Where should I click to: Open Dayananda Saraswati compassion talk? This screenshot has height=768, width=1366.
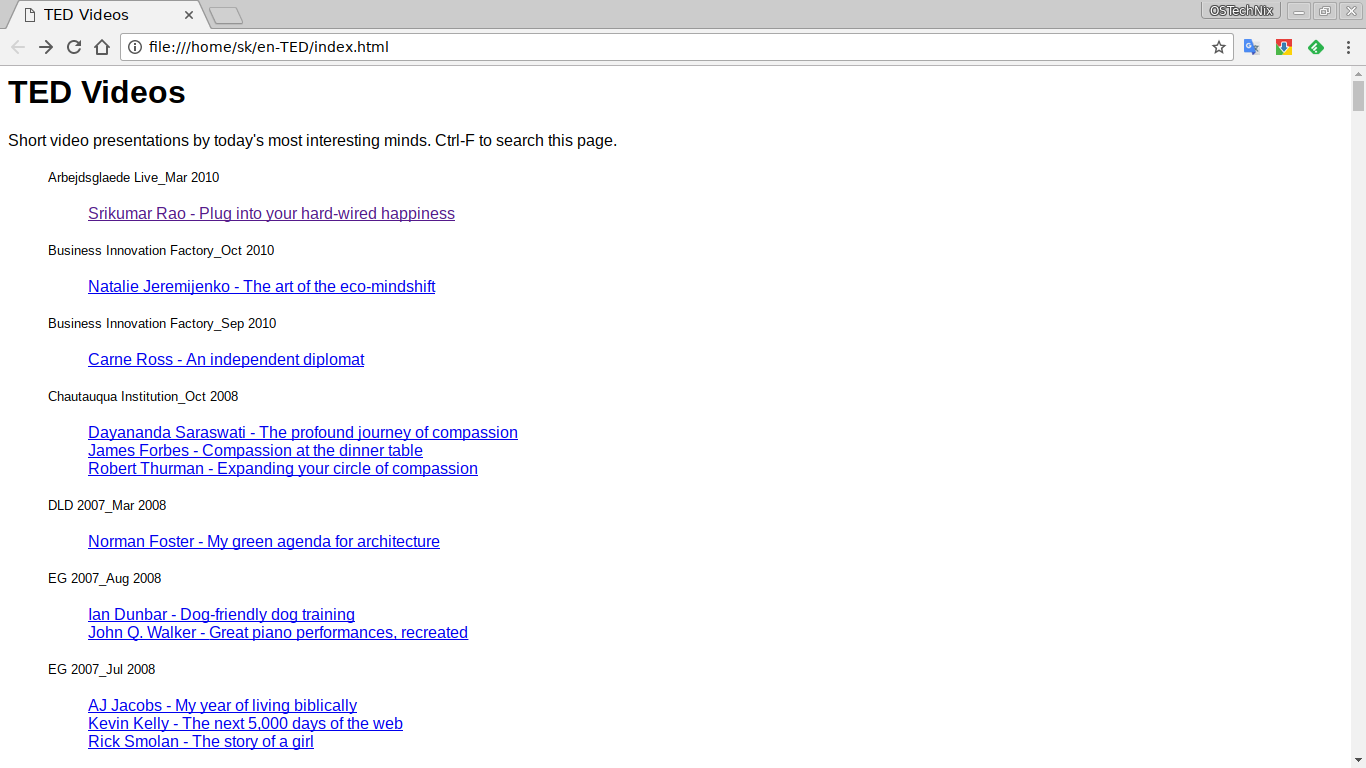click(x=303, y=433)
